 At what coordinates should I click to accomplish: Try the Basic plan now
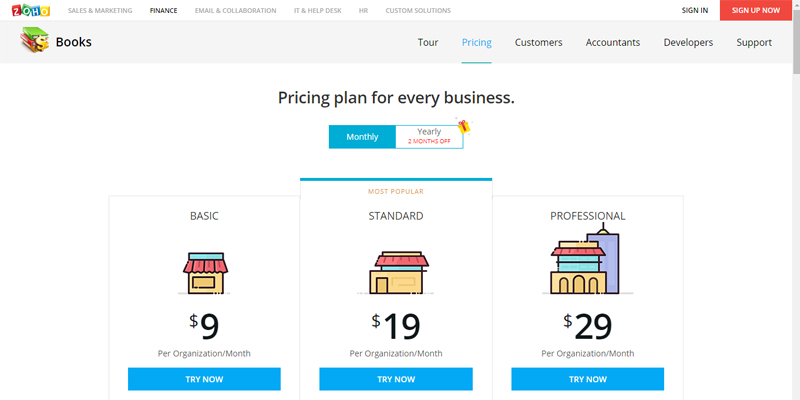click(204, 379)
